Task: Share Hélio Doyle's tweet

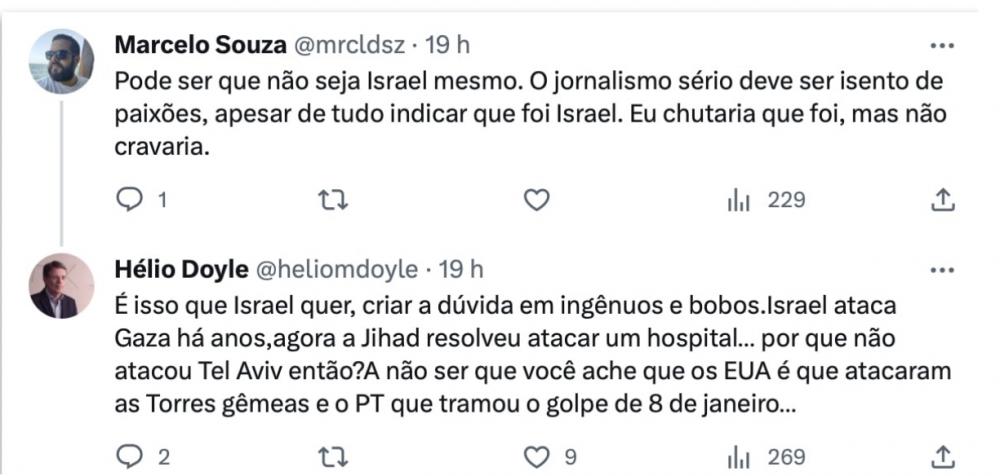Action: pos(942,456)
